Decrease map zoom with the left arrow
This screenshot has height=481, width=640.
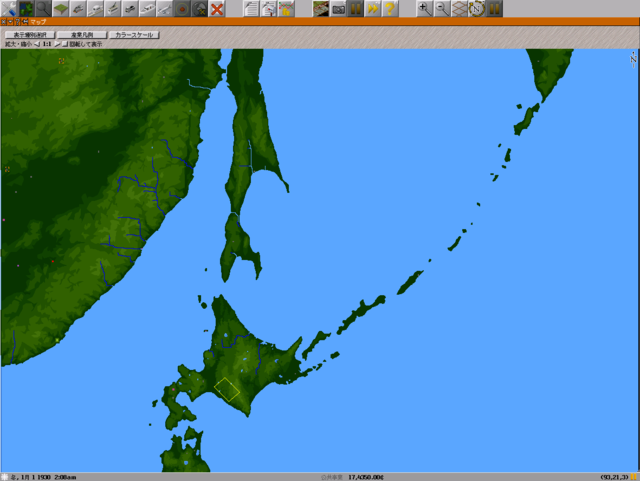coord(37,44)
